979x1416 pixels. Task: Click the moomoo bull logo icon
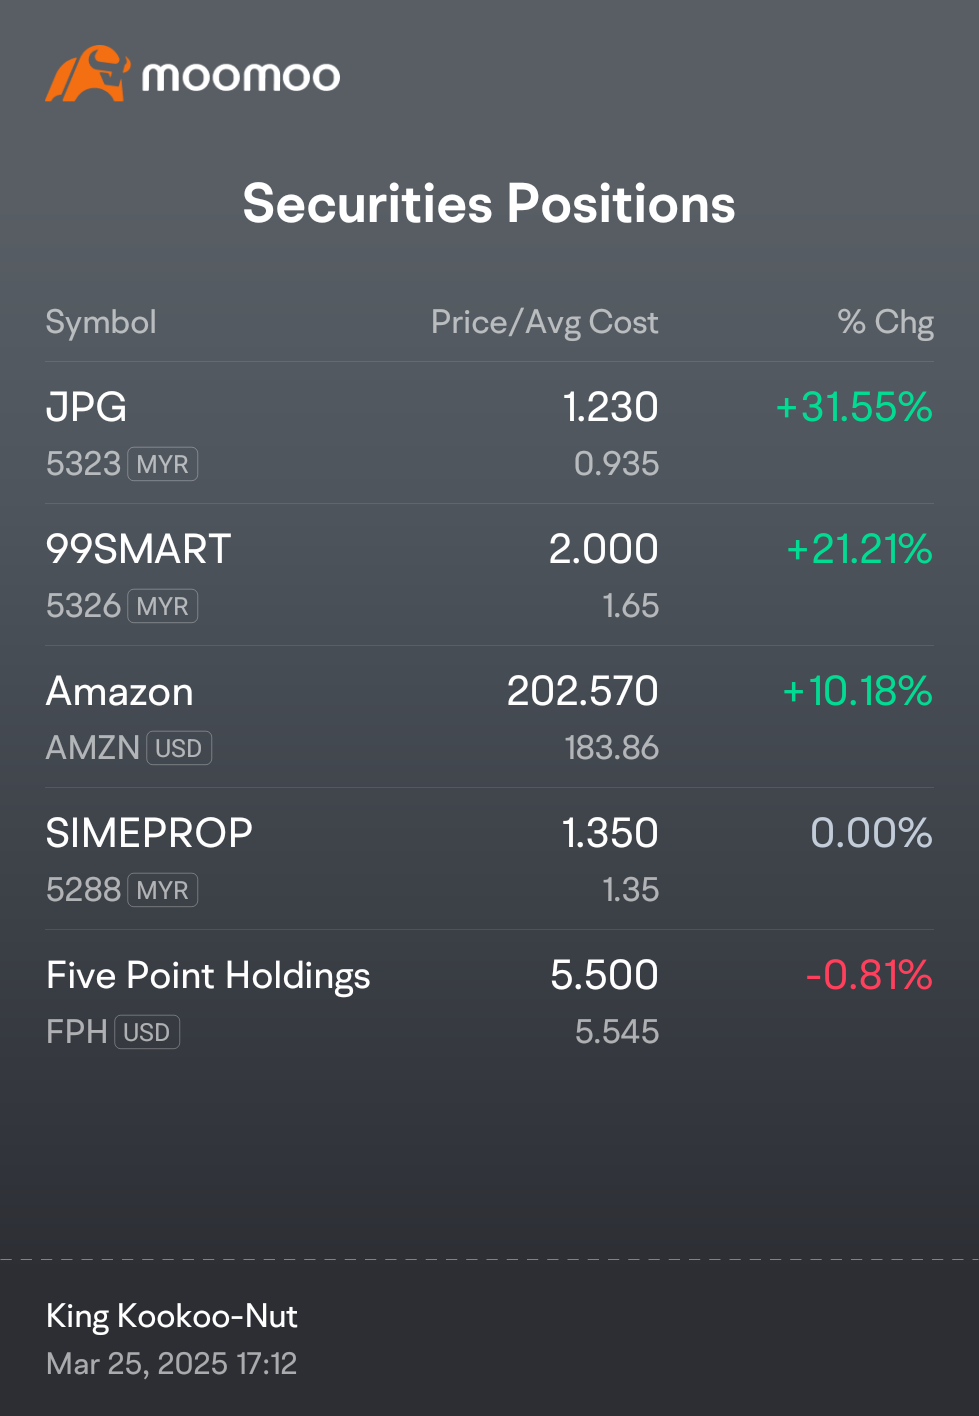coord(88,74)
